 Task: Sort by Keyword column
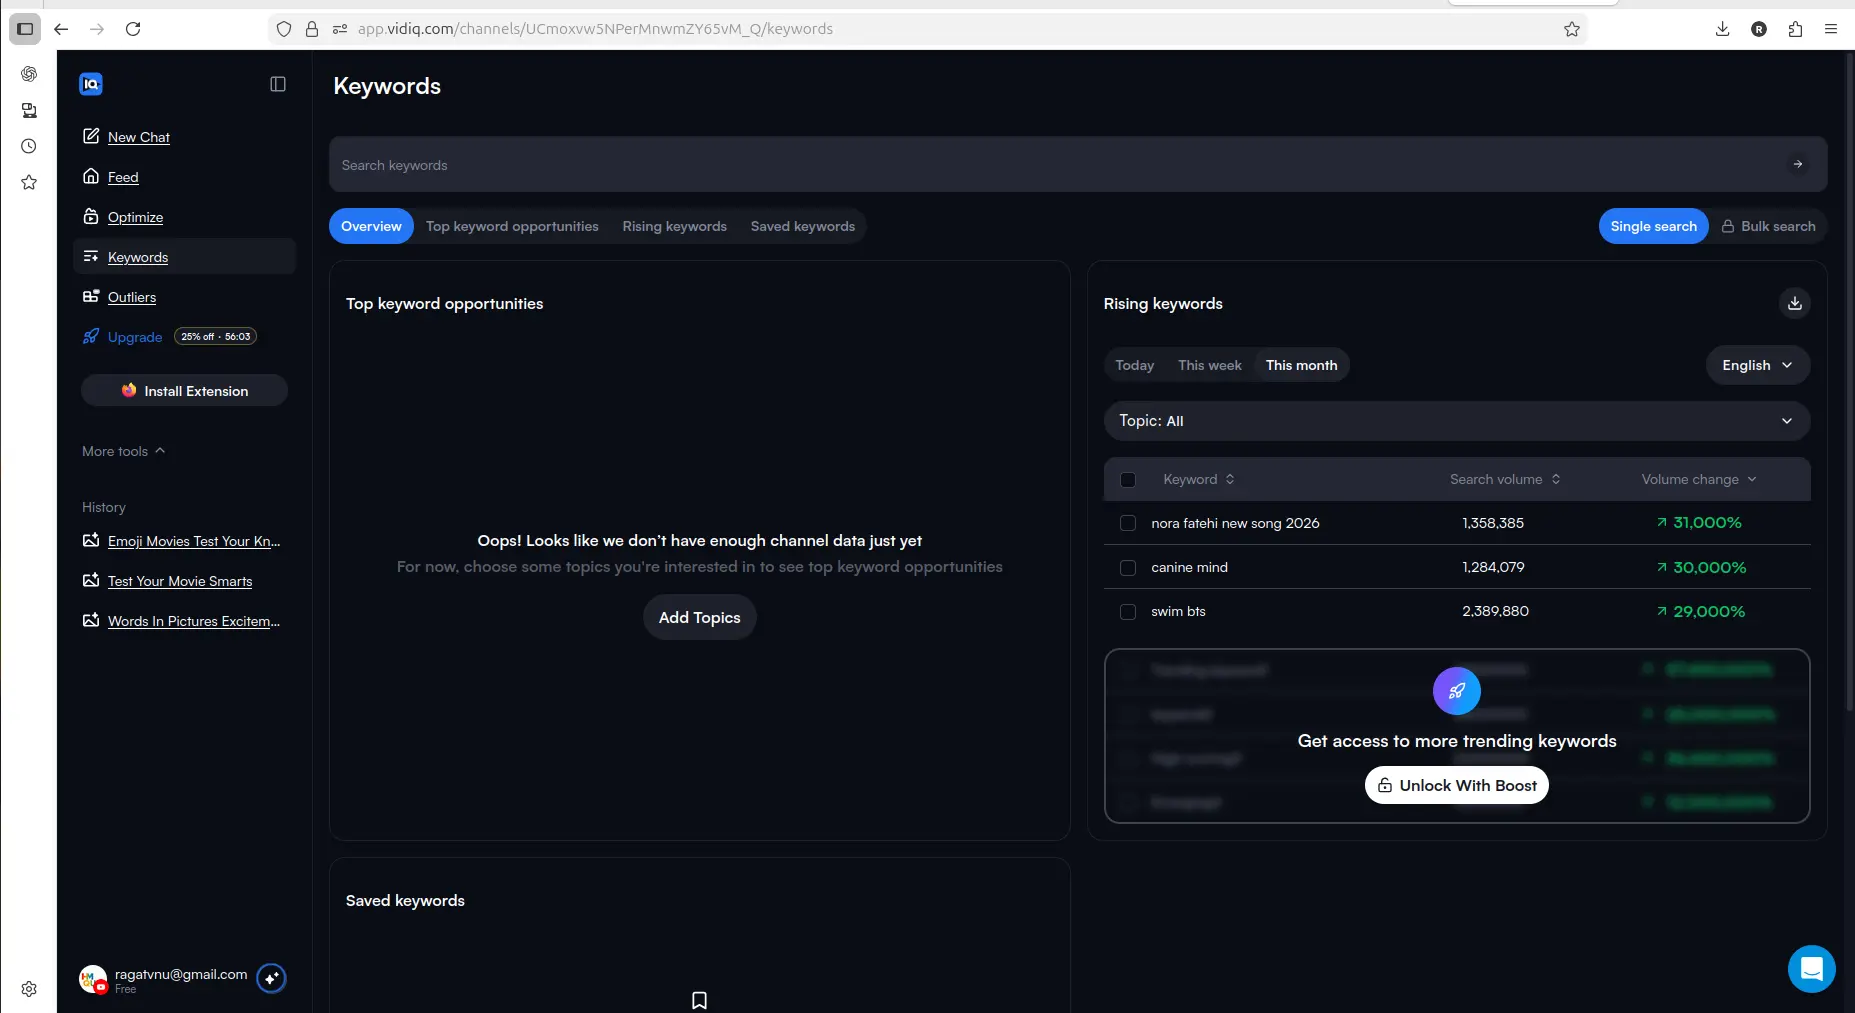pos(1199,479)
